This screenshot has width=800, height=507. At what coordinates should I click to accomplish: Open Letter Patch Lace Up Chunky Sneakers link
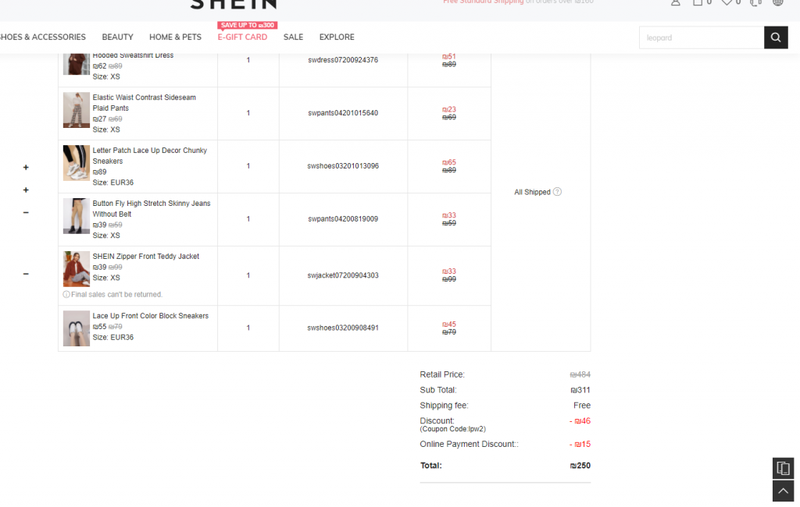[x=149, y=156]
